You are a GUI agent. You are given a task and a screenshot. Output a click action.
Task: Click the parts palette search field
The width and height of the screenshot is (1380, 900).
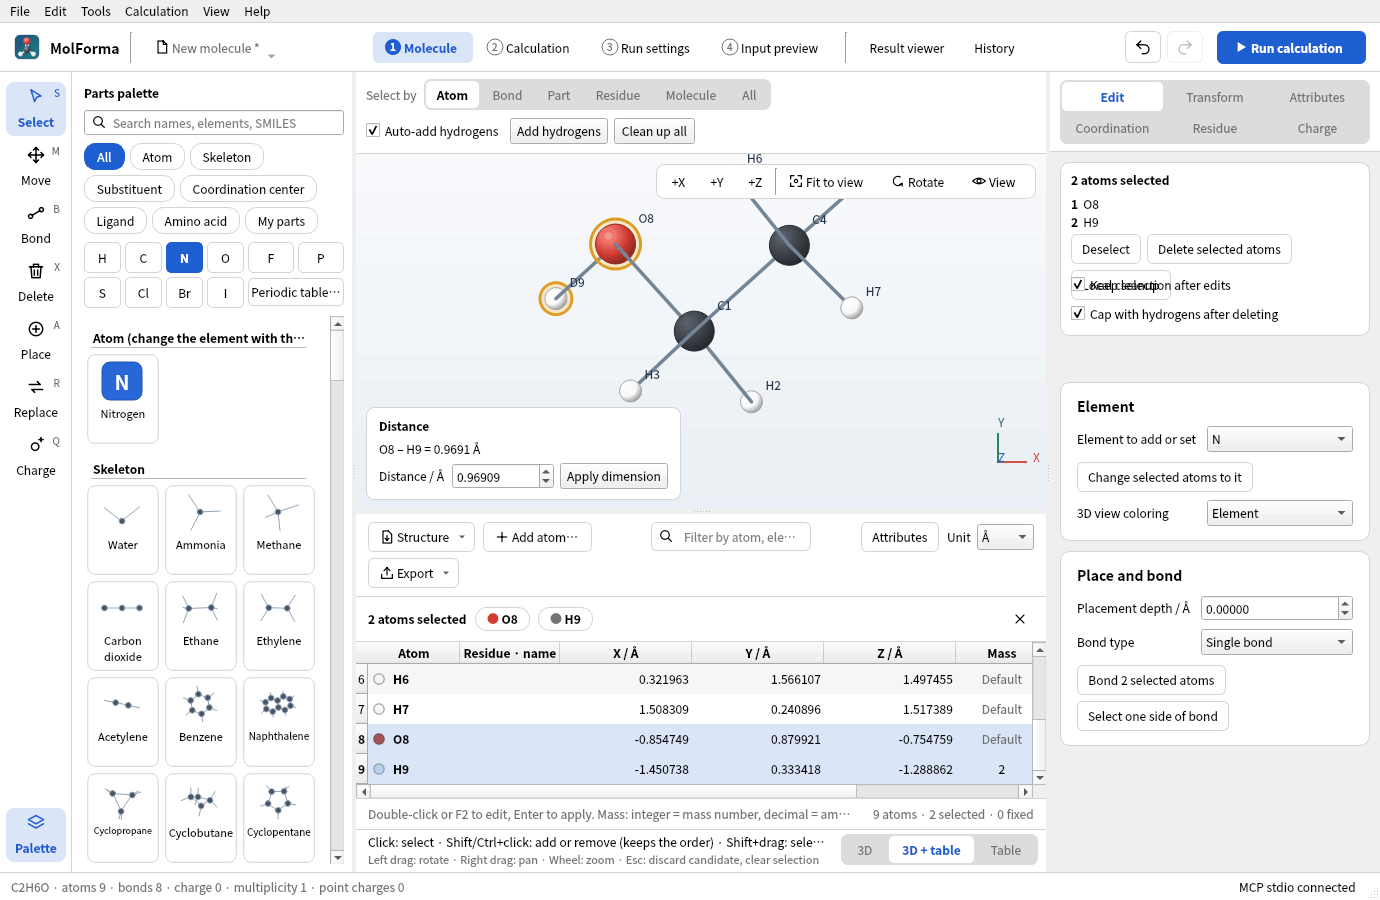214,123
